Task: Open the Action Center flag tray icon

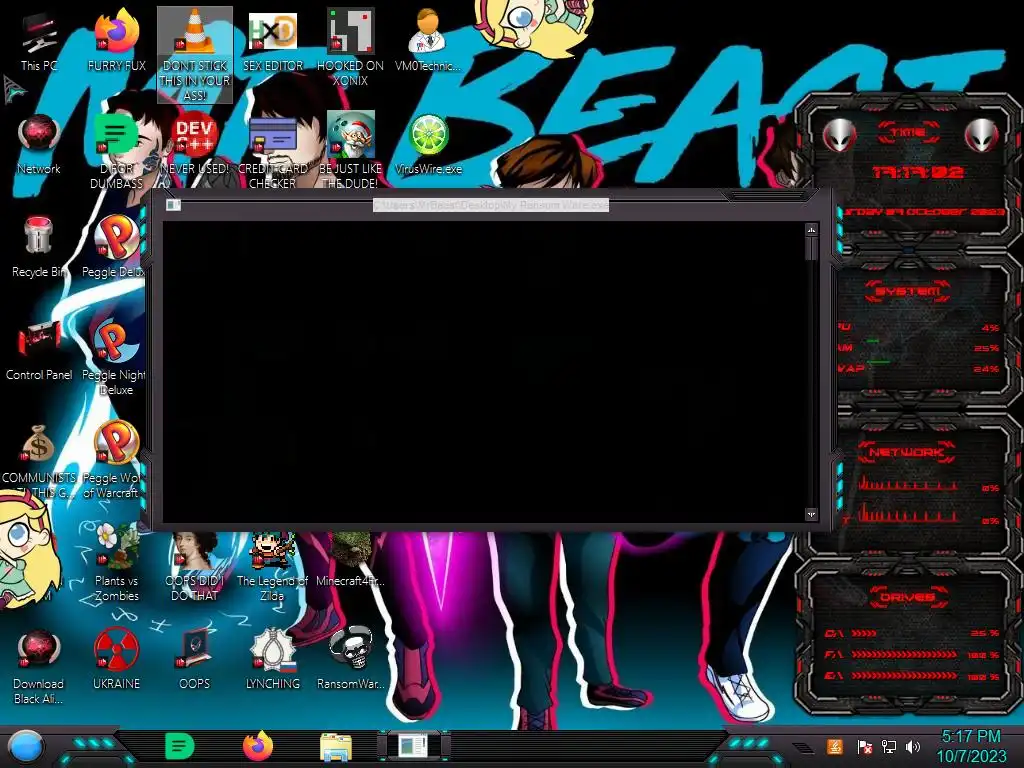Action: click(864, 746)
